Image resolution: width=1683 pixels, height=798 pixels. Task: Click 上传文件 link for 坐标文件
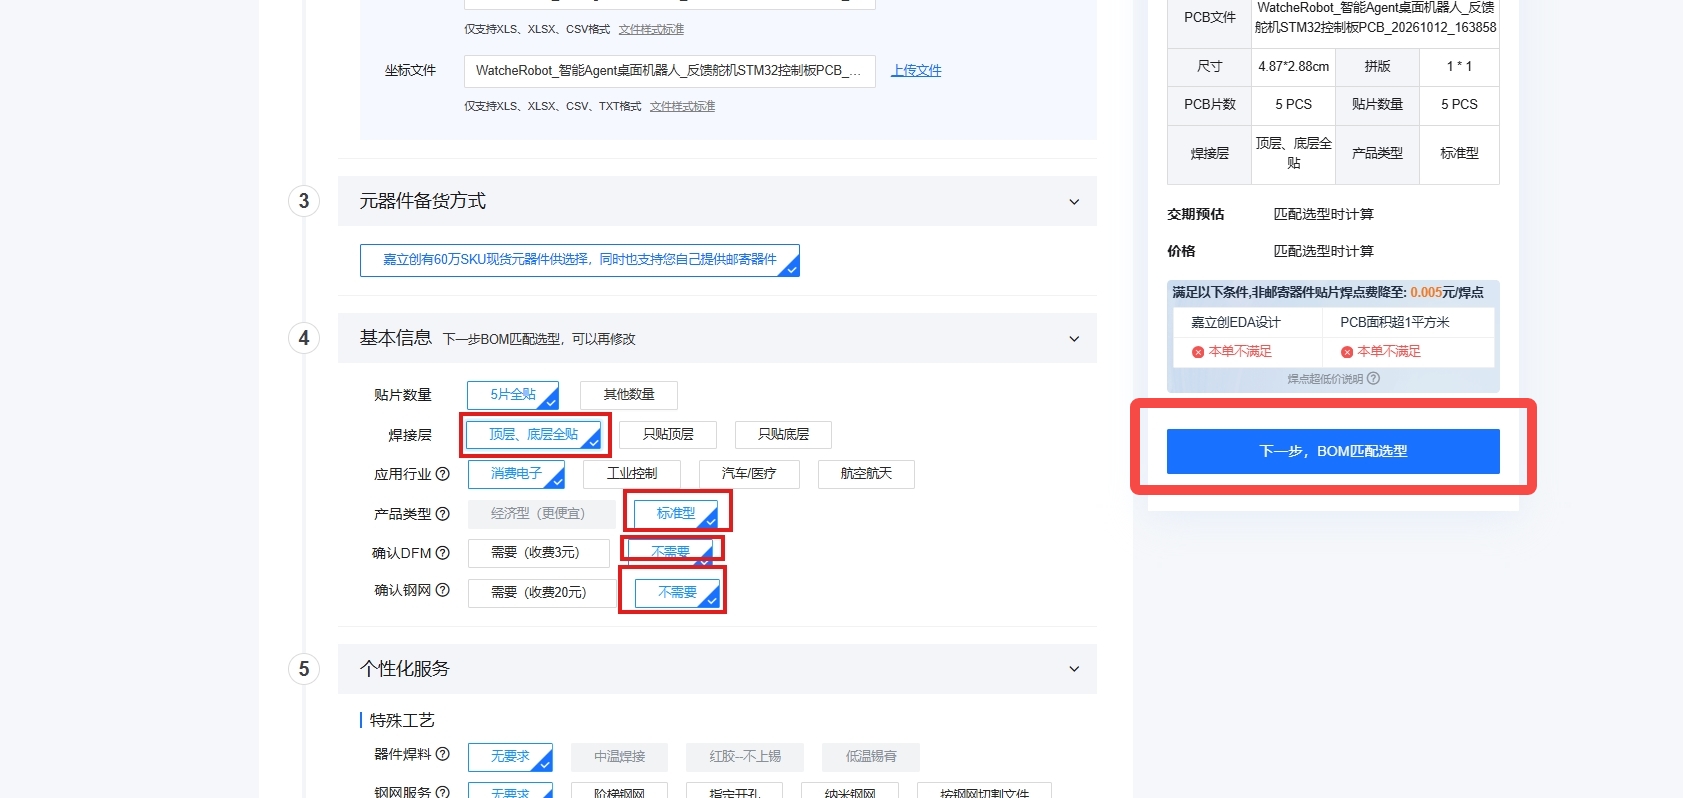(916, 71)
